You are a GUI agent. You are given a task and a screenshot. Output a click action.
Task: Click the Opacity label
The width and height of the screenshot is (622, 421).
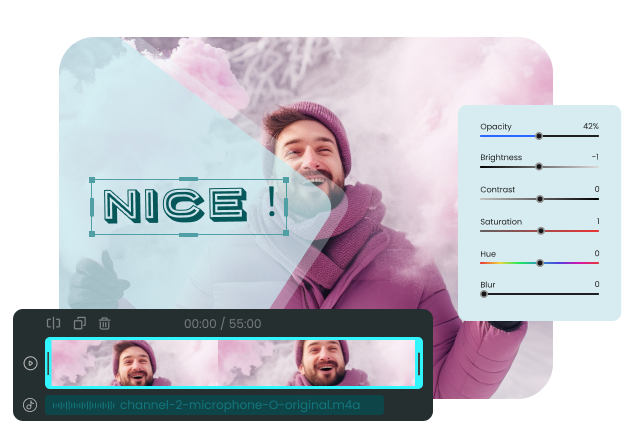coord(496,127)
